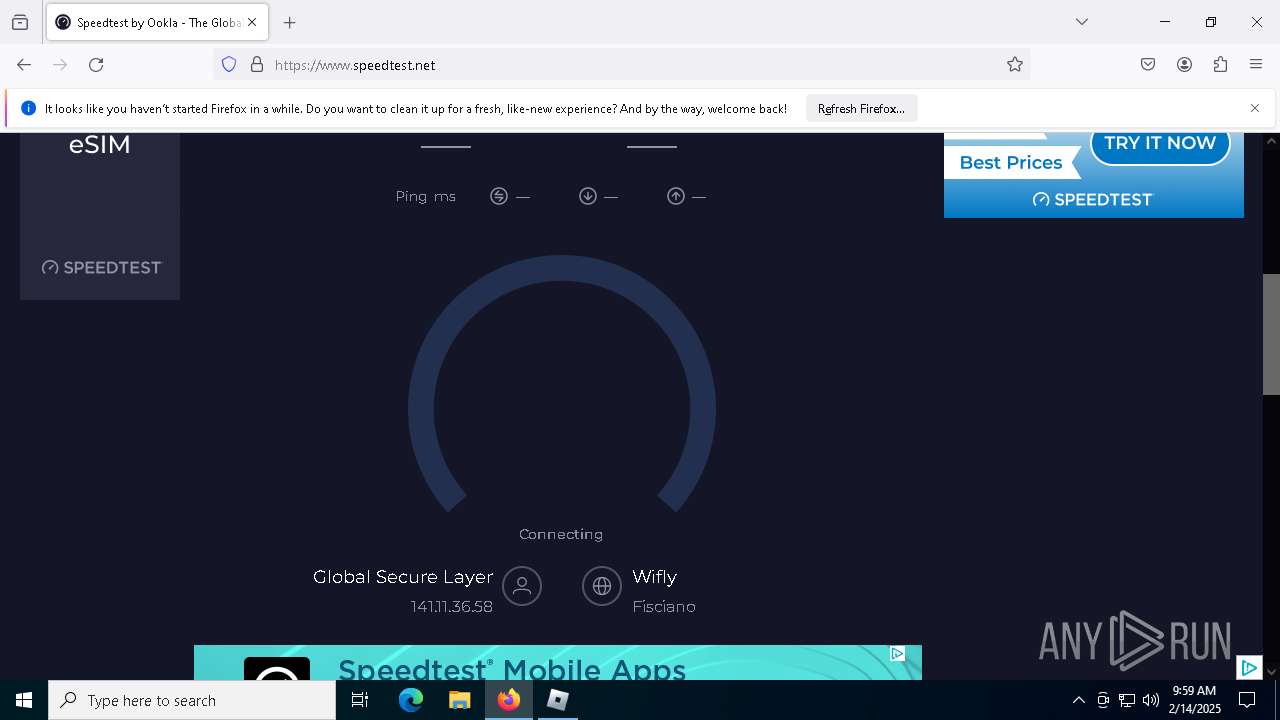This screenshot has height=720, width=1280.
Task: Go back to previous page
Action: click(x=24, y=65)
